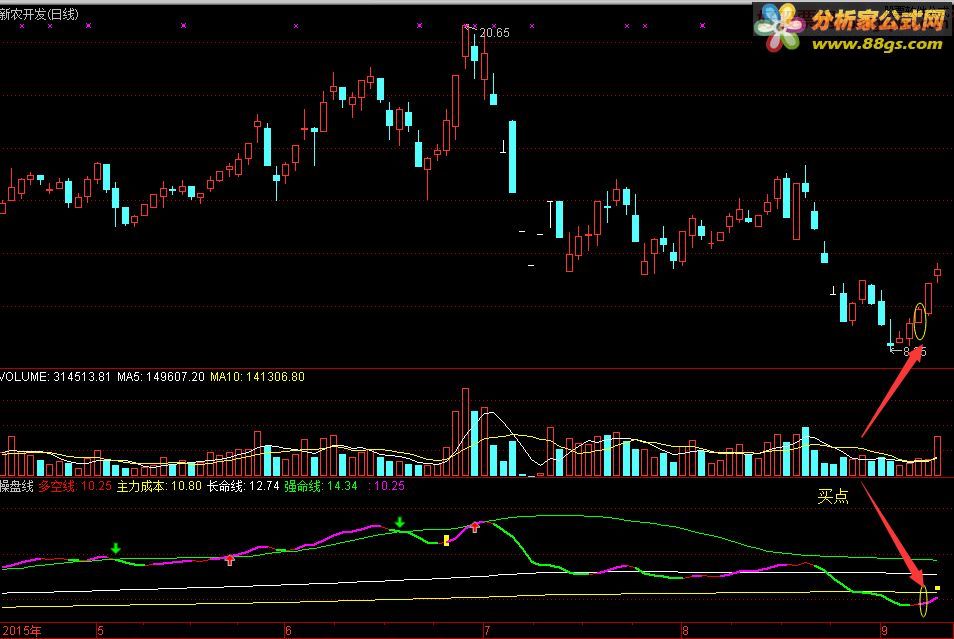Click green down-arrow signal between months 6 and 7
This screenshot has width=954, height=639.
coord(400,522)
